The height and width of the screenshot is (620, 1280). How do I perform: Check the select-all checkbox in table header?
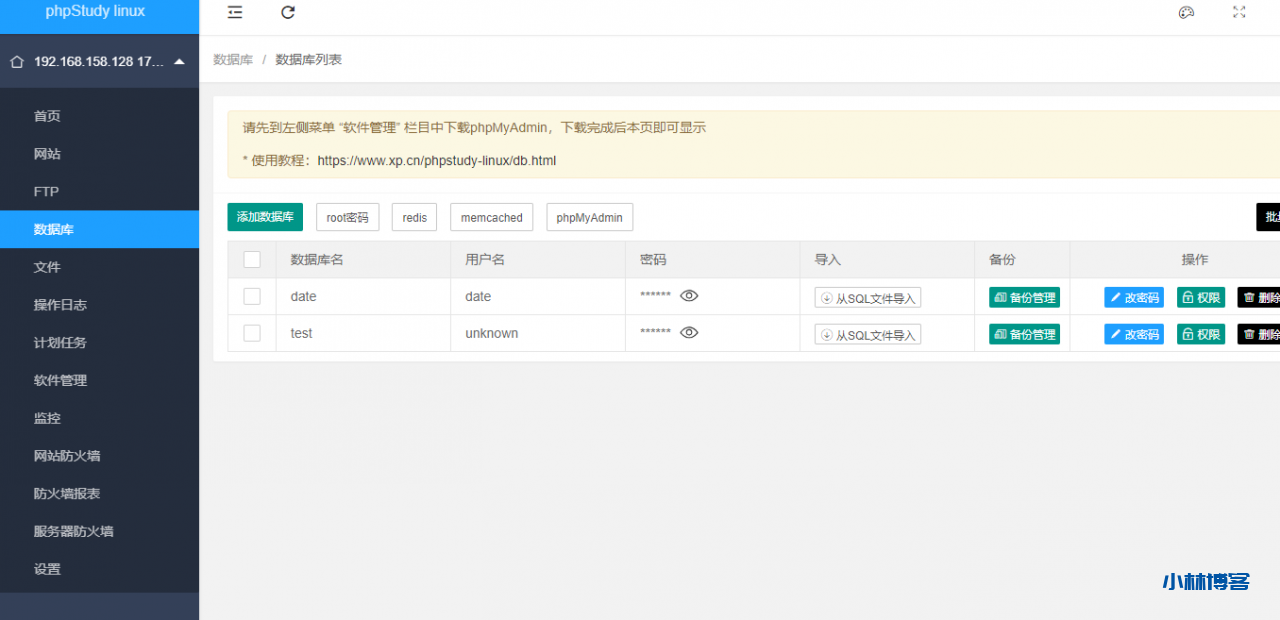point(251,259)
